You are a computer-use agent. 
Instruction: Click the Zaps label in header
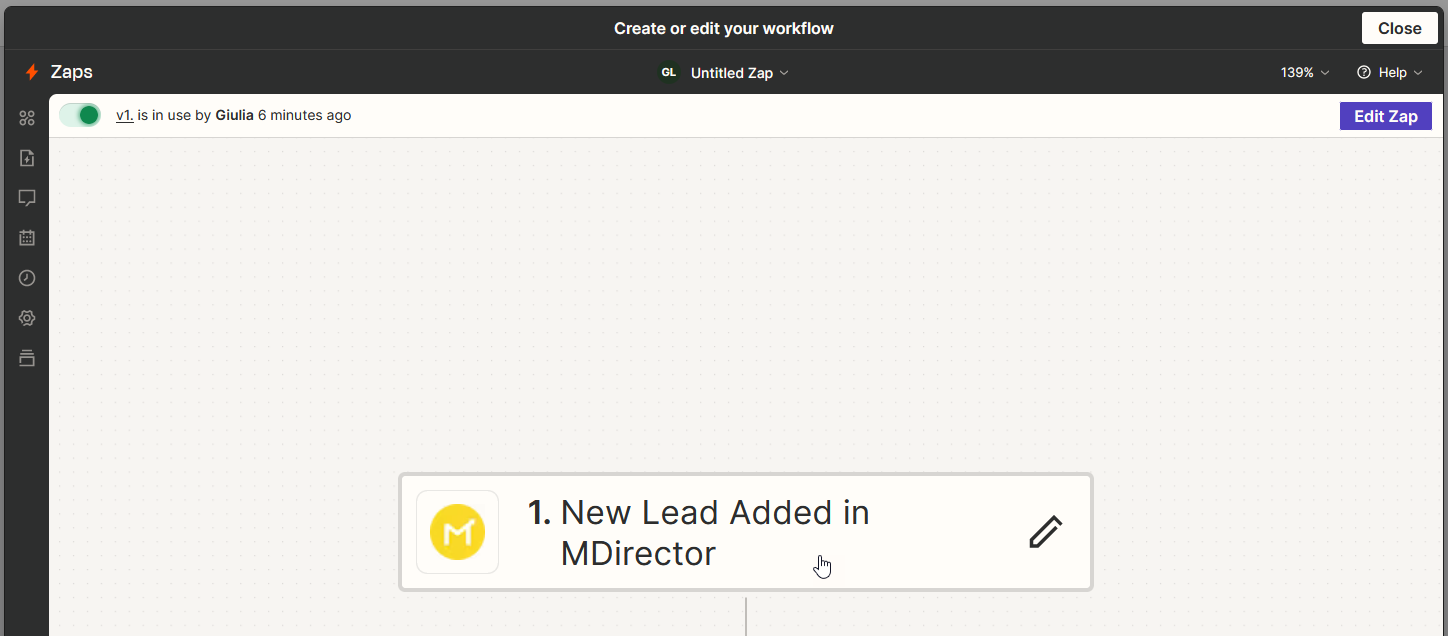point(71,73)
